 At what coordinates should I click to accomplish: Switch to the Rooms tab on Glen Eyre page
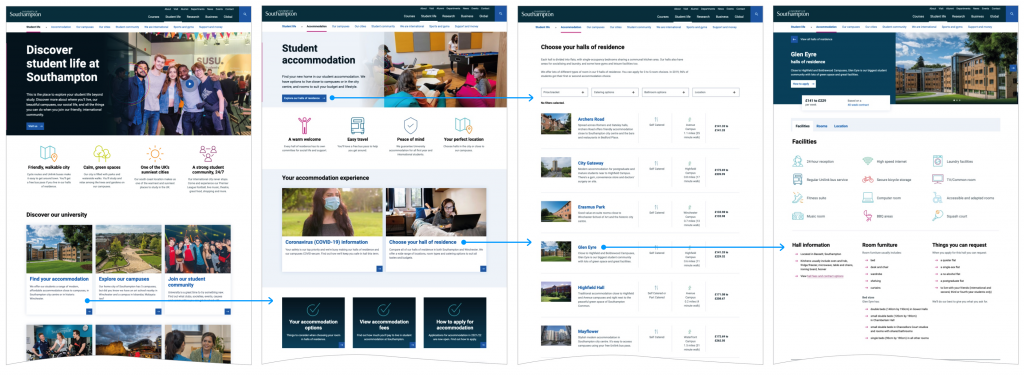click(x=822, y=125)
